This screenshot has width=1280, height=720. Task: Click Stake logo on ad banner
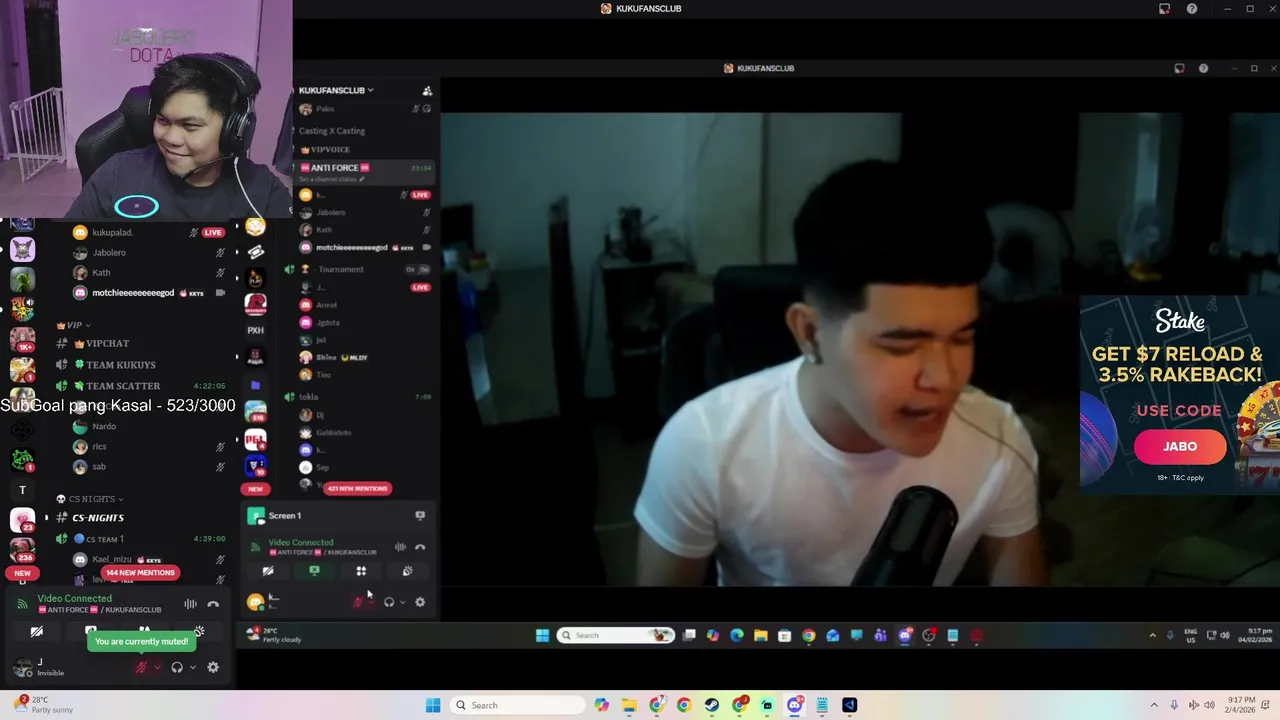1180,321
